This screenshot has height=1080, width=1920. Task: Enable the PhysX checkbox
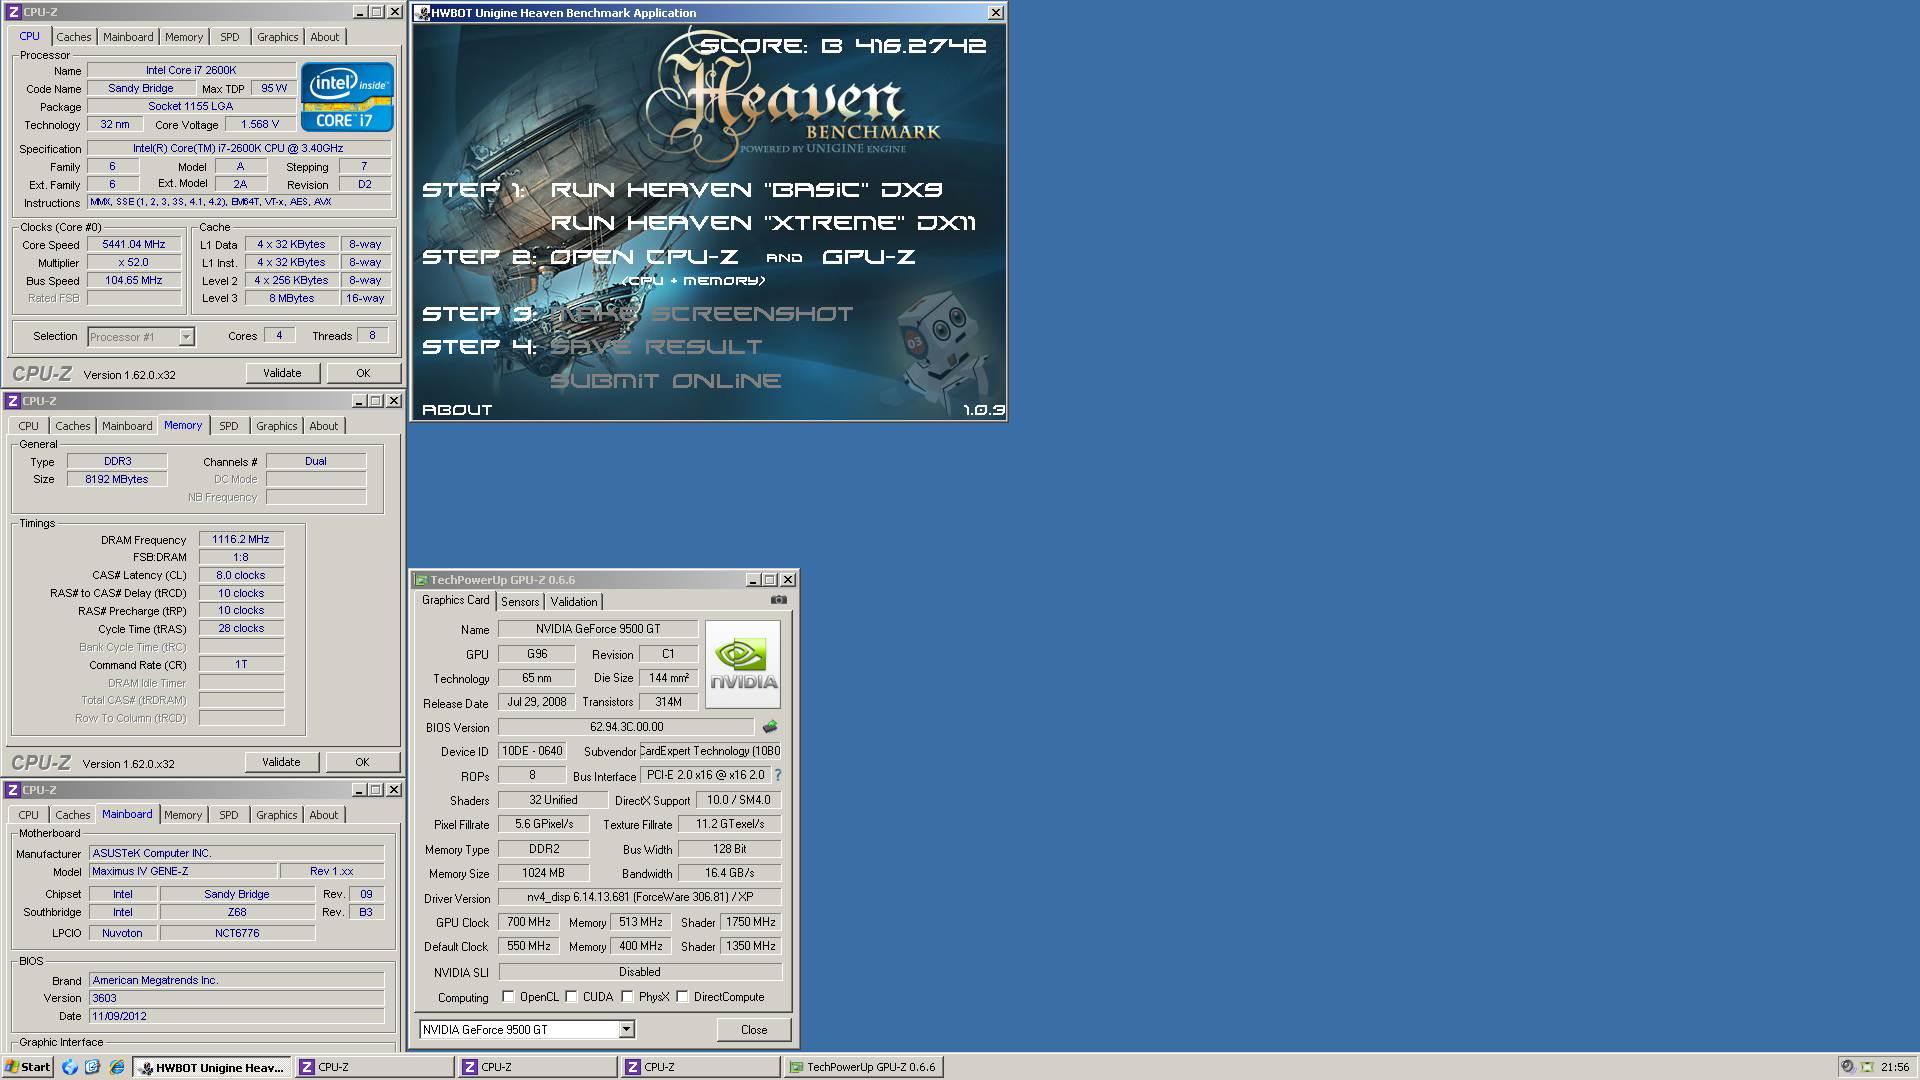pos(627,997)
